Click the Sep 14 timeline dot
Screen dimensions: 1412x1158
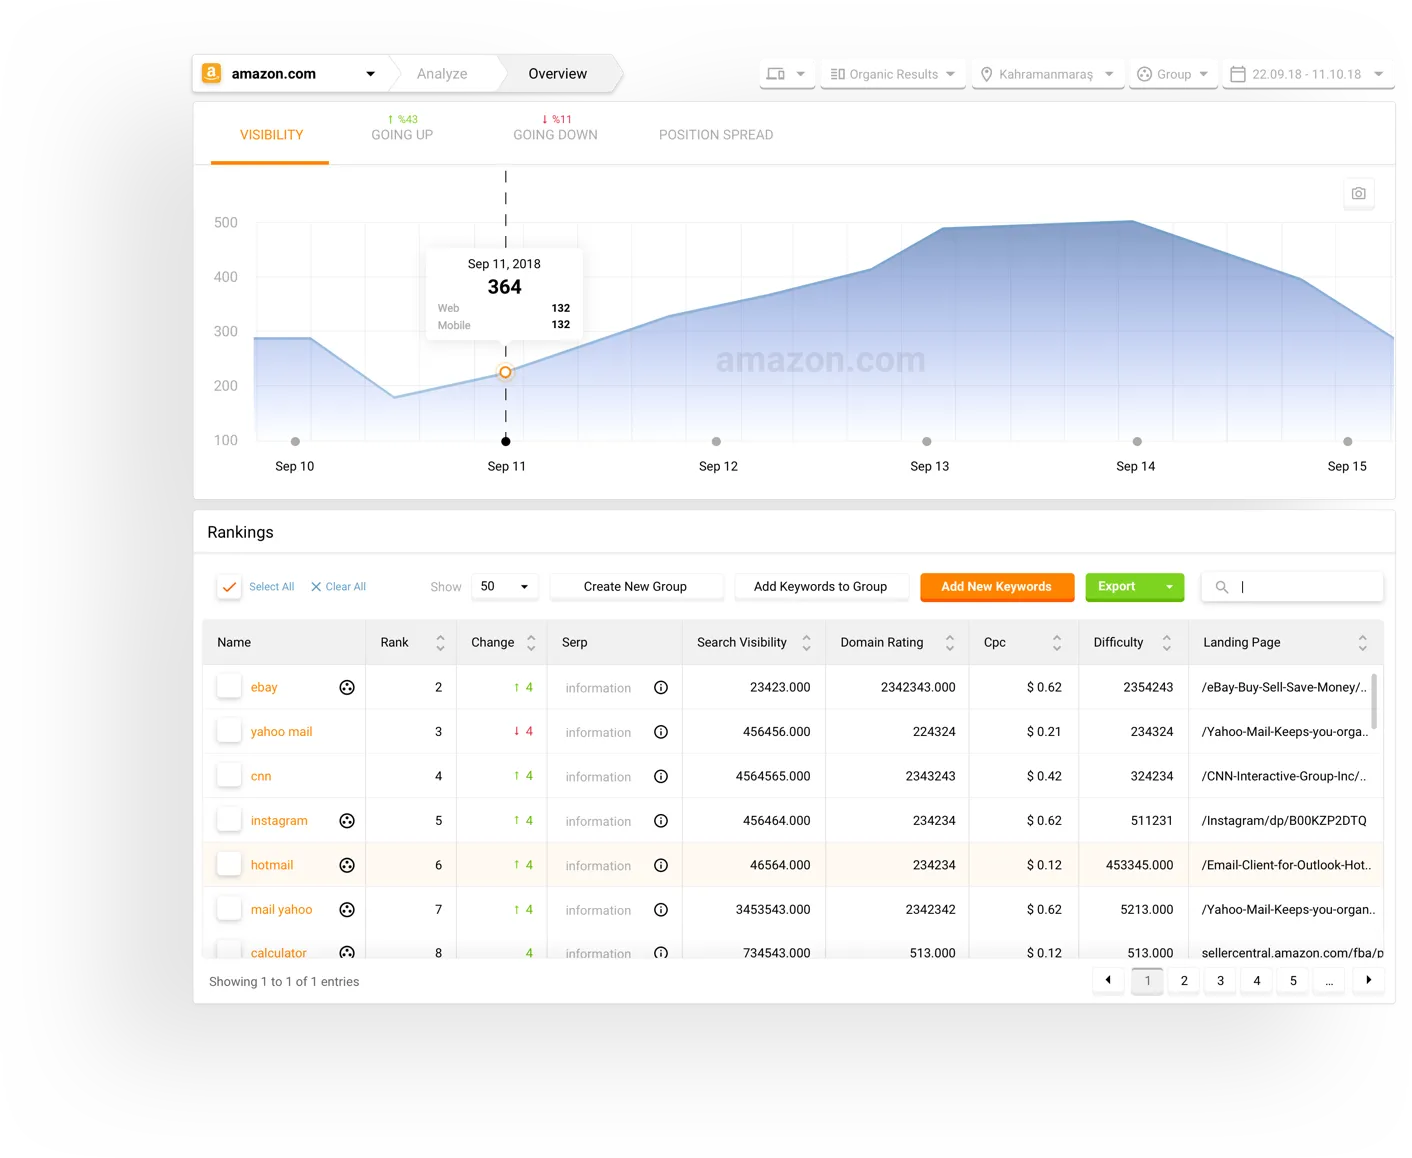pyautogui.click(x=1137, y=441)
